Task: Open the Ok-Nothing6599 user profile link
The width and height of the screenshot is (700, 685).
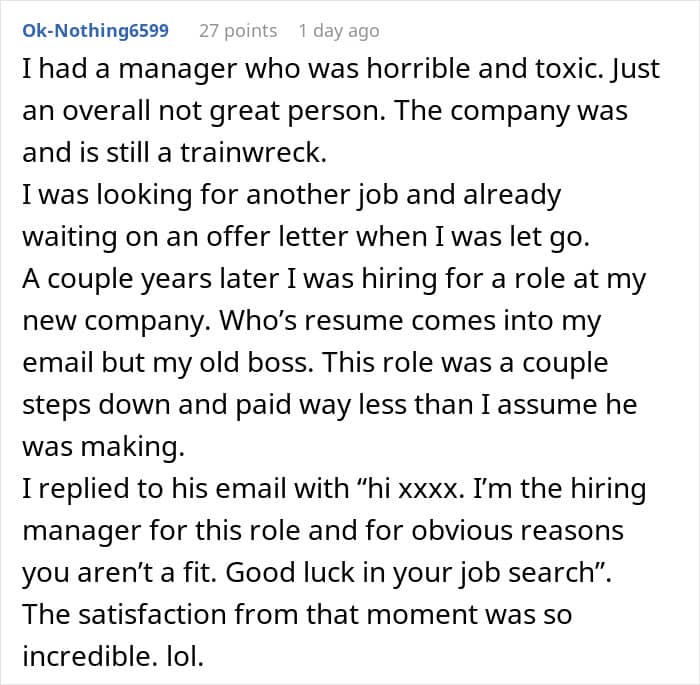Action: [x=96, y=30]
